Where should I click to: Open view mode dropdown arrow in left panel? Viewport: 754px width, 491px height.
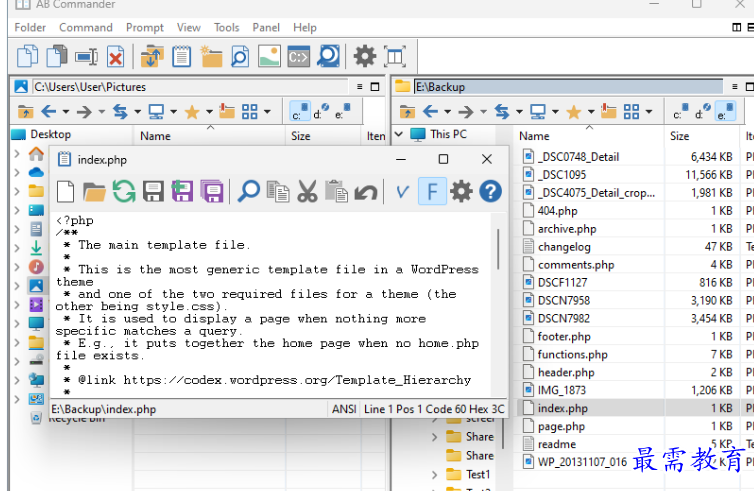(x=267, y=113)
